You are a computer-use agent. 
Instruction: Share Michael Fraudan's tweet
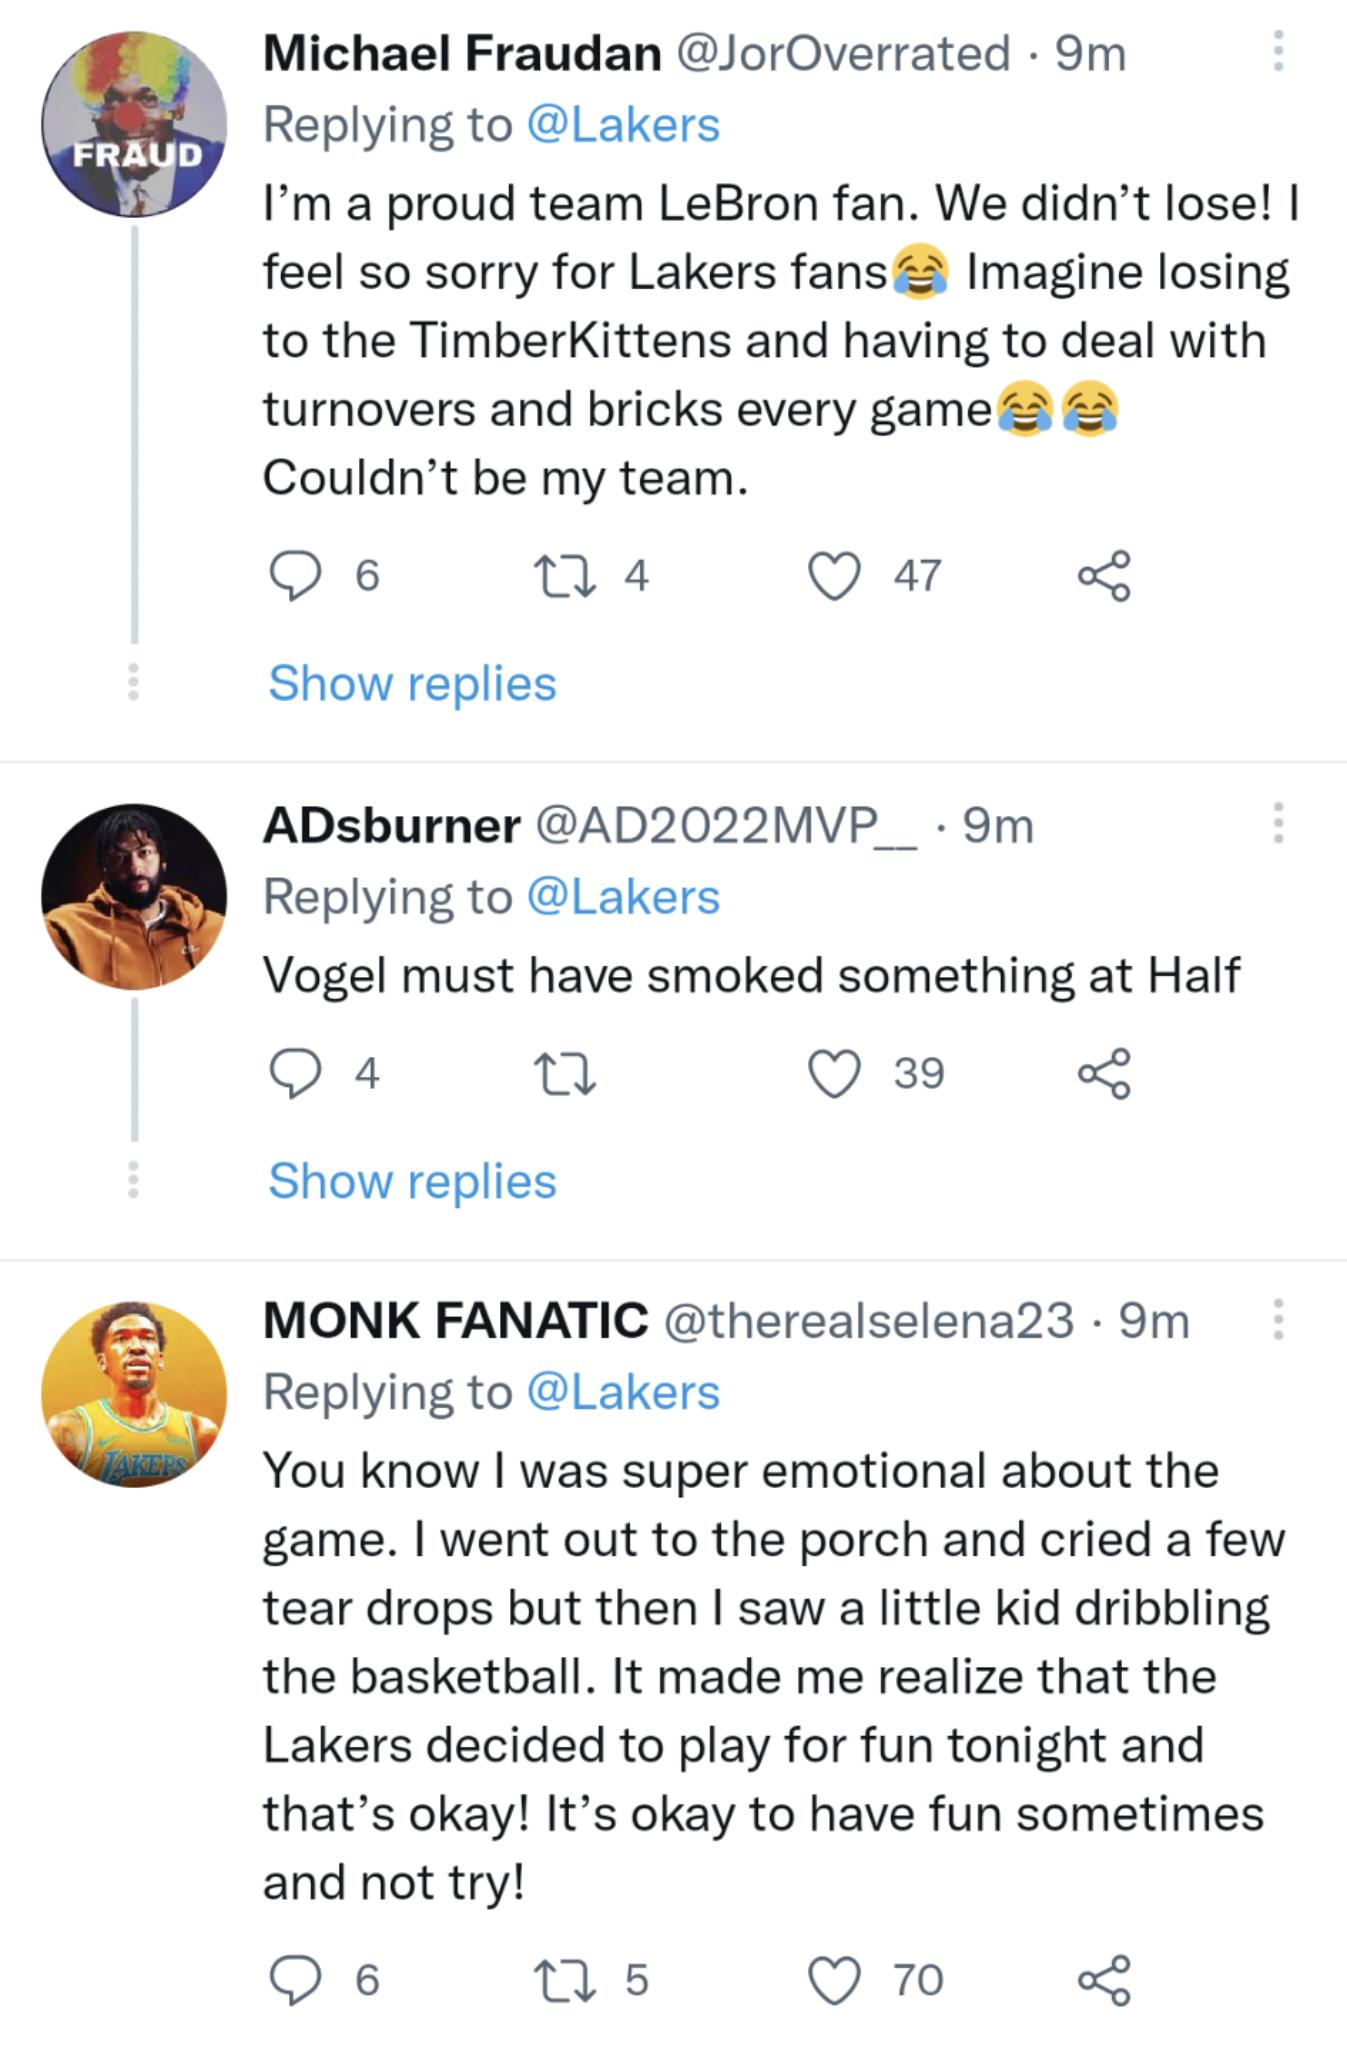coord(1104,576)
